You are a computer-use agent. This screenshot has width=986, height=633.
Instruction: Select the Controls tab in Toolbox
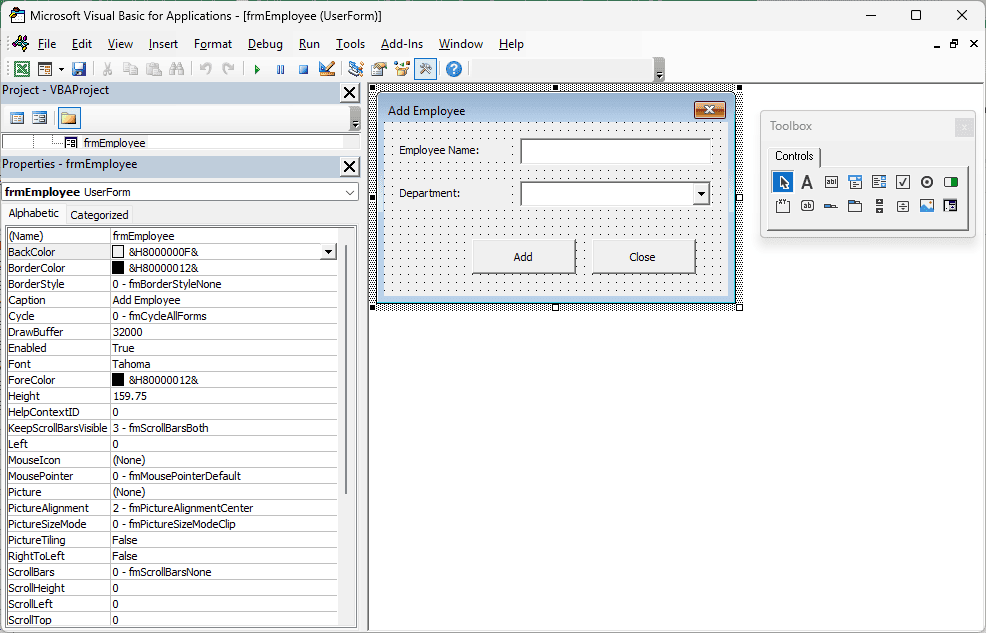(794, 156)
